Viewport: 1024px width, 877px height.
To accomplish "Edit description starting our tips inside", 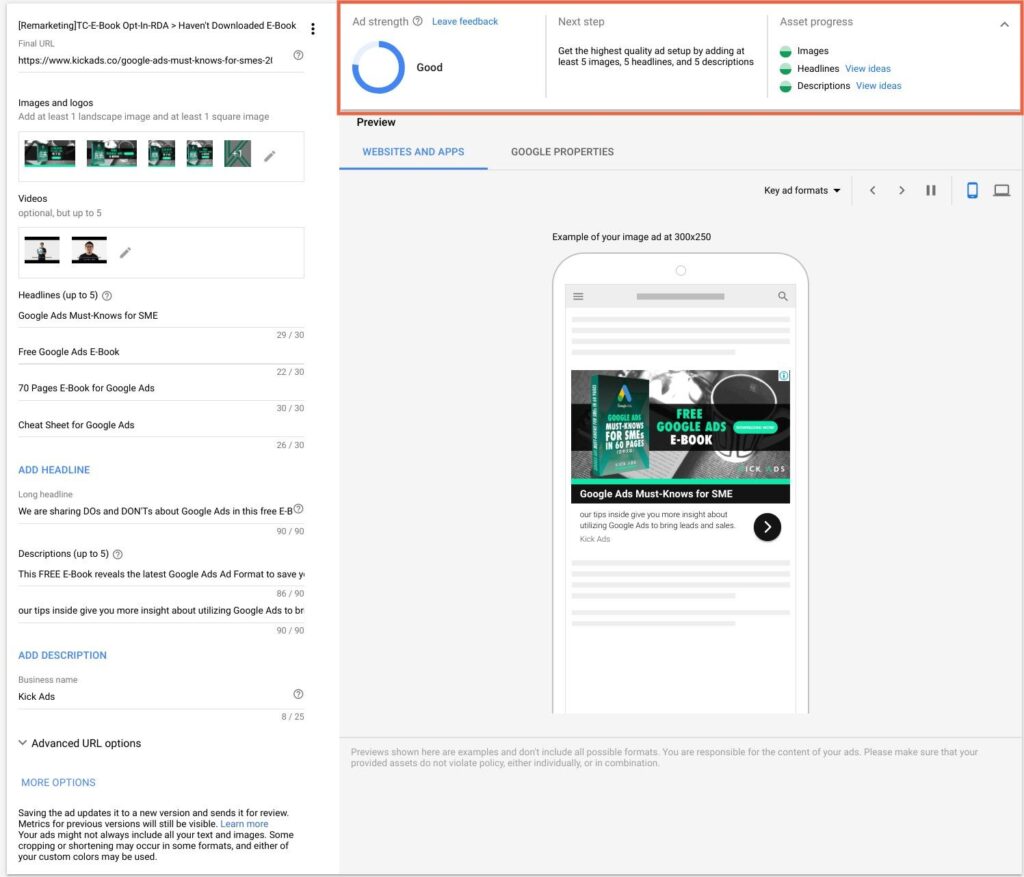I will click(x=161, y=611).
